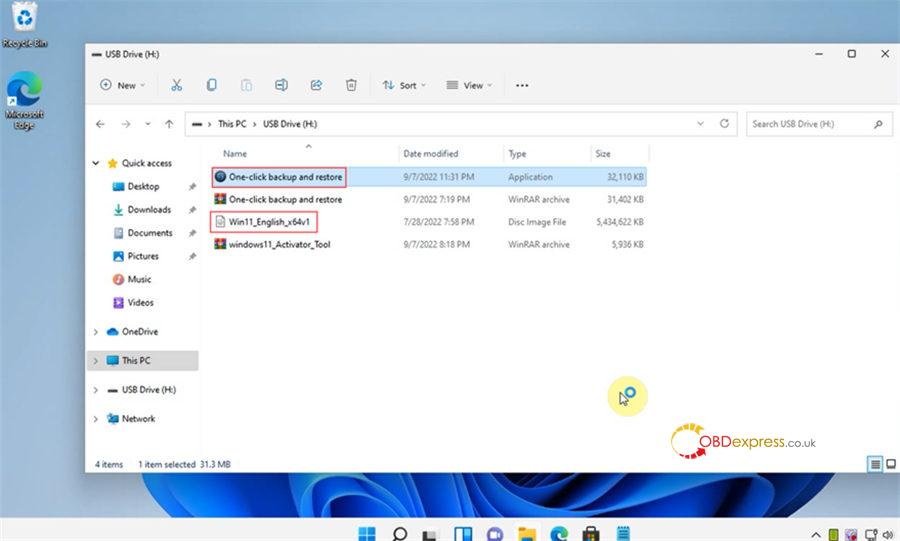This screenshot has width=900, height=541.
Task: Collapse the Quick access tree node
Action: 95,164
